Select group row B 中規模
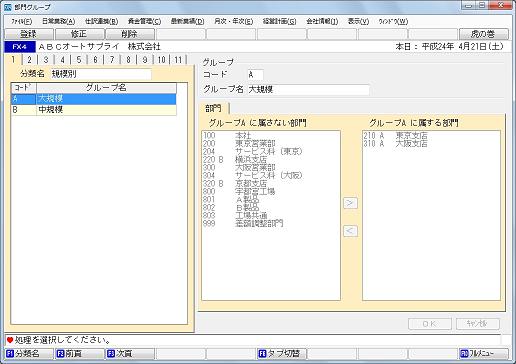 click(x=94, y=110)
